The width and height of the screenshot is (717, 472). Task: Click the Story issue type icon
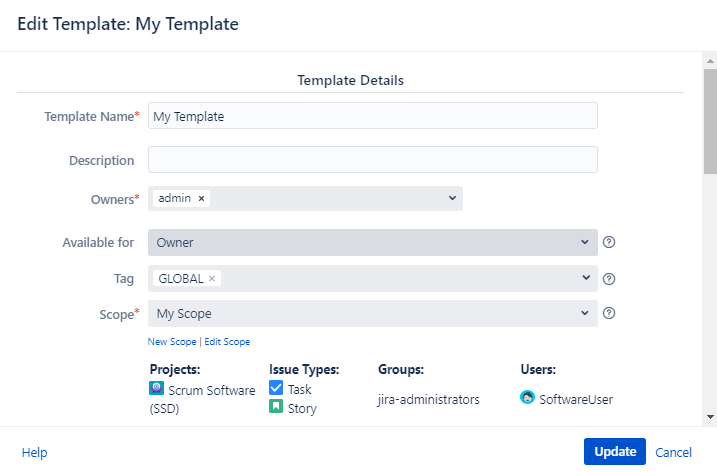[276, 407]
